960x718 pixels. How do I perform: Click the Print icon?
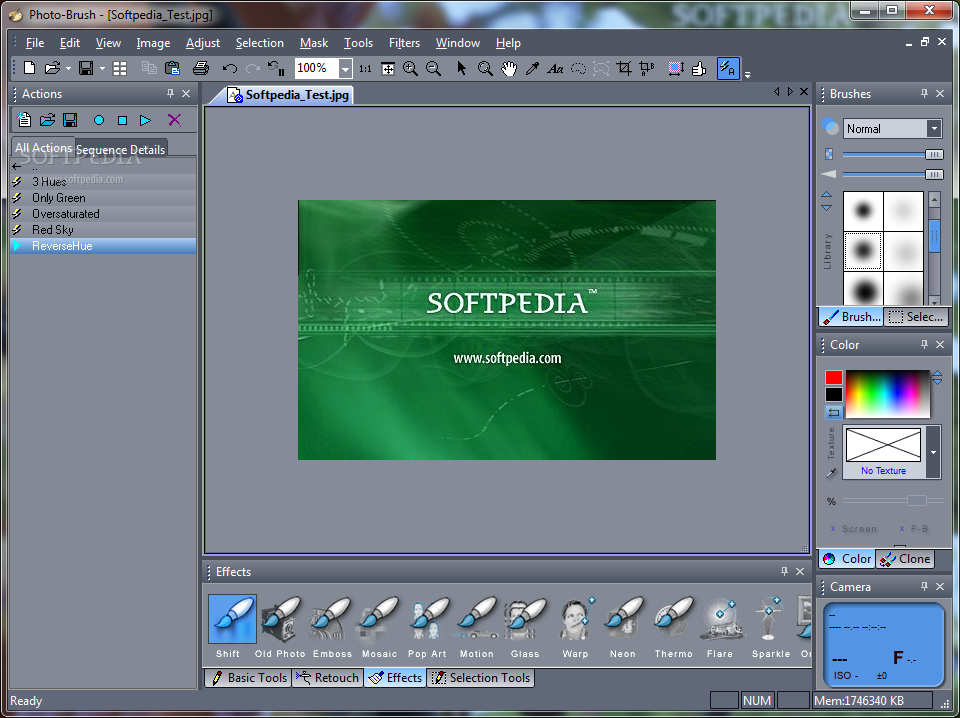coord(201,68)
